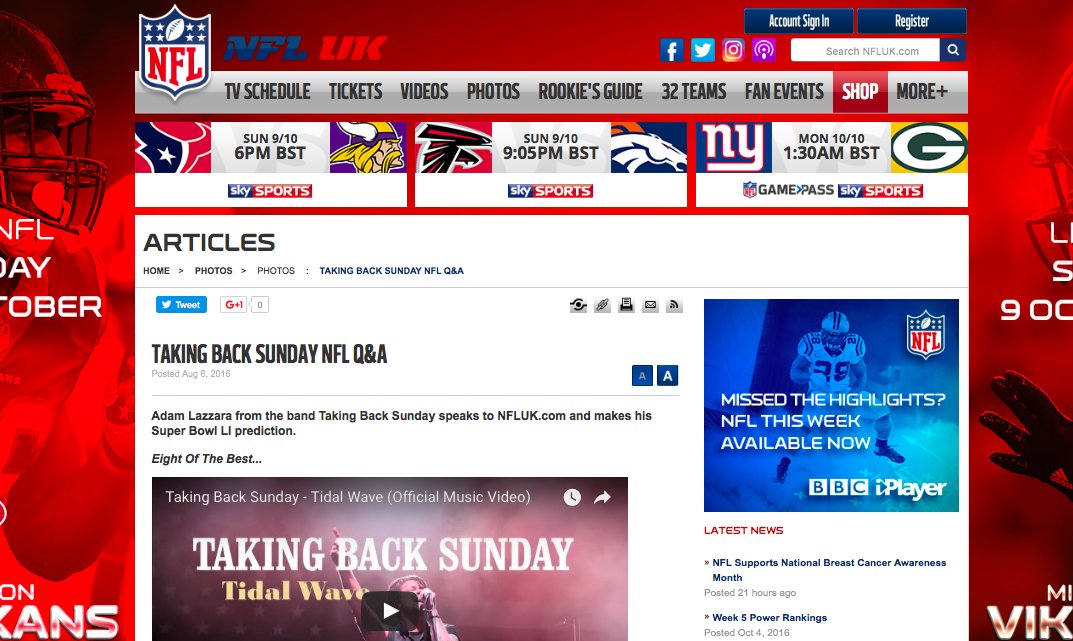Click the New York Giants logo
The image size is (1073, 641).
tap(734, 147)
